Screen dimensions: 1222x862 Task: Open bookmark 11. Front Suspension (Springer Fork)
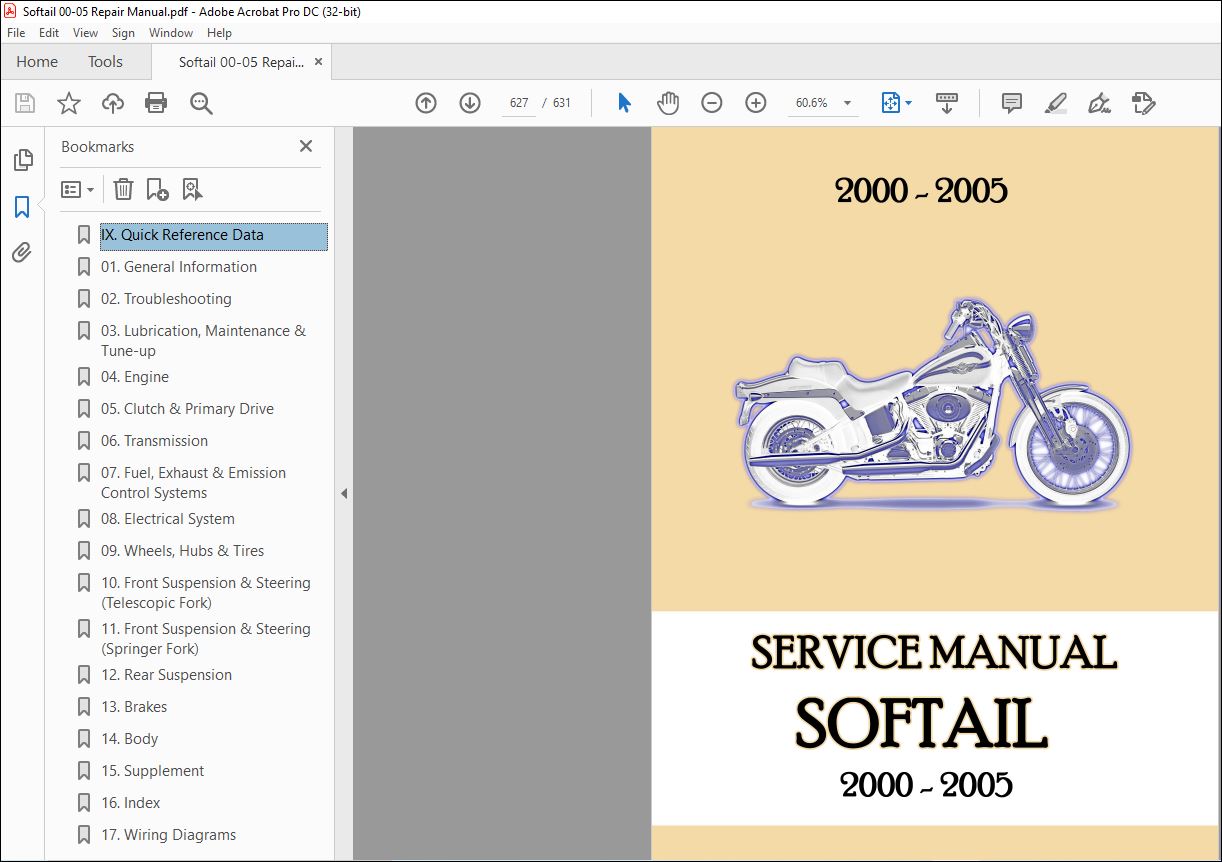[206, 639]
